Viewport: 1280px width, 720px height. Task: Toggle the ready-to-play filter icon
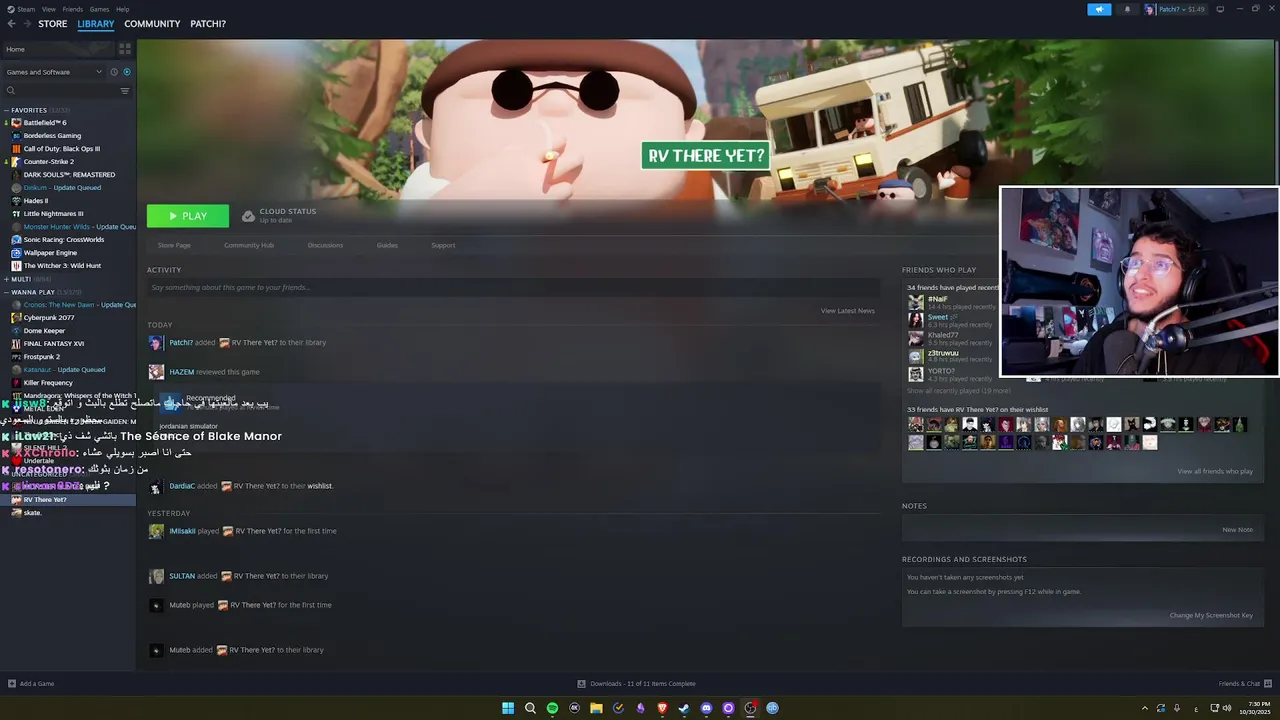[127, 72]
